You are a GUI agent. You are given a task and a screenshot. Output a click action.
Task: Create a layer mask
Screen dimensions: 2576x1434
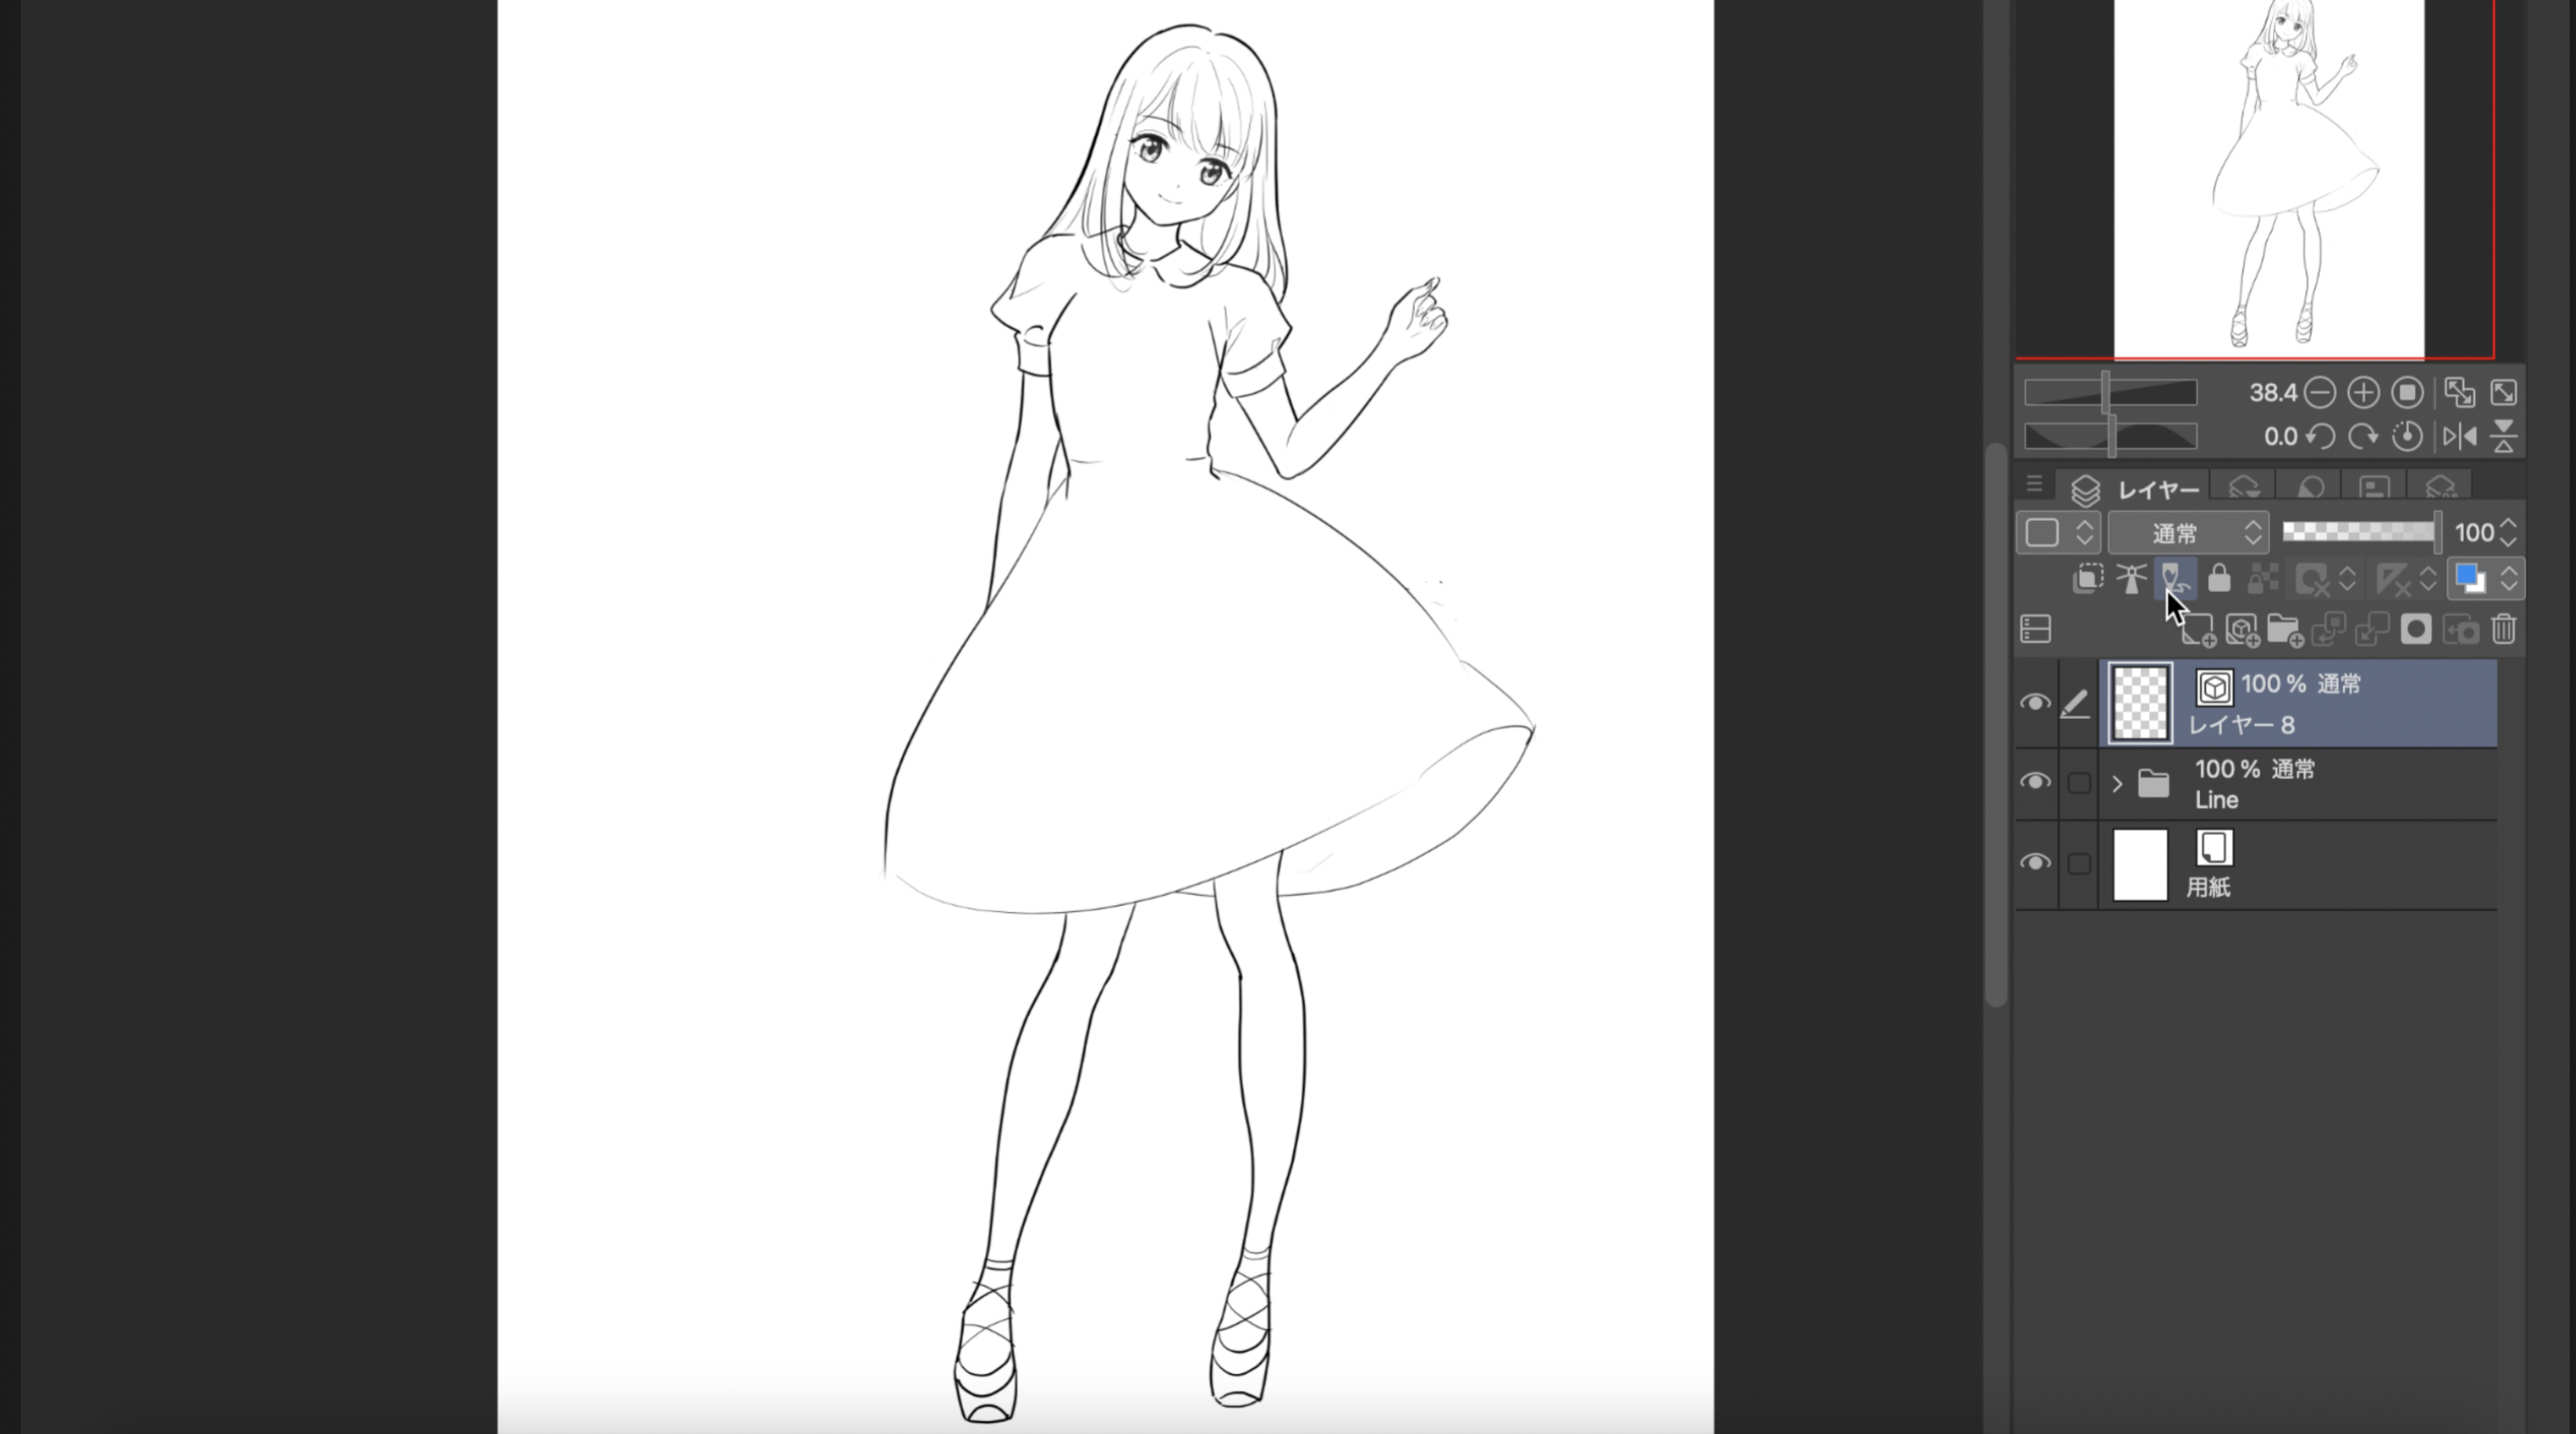[2416, 630]
